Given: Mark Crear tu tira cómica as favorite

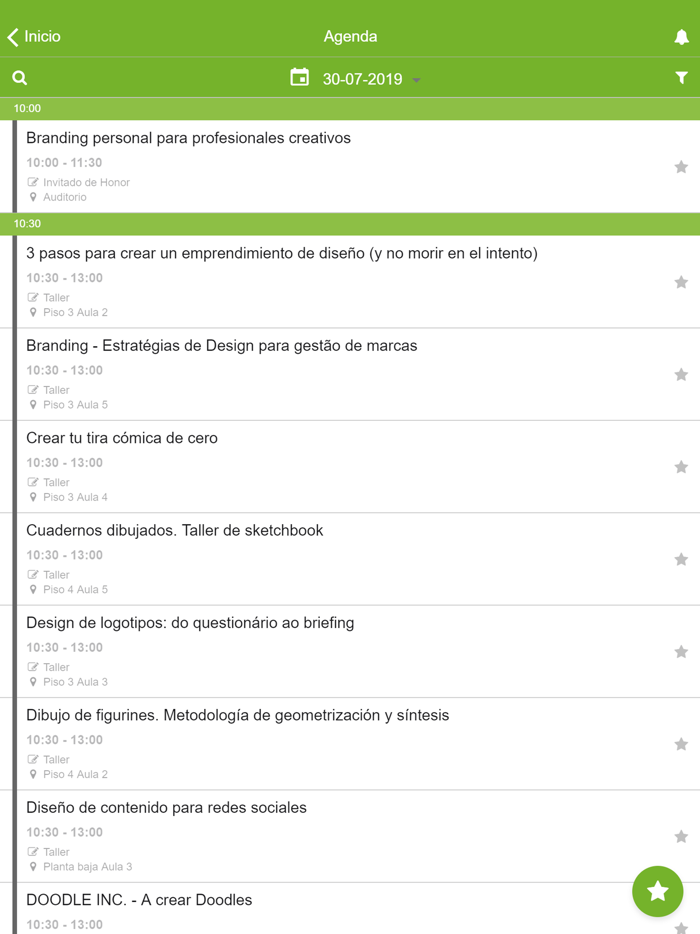Looking at the screenshot, I should pyautogui.click(x=681, y=467).
